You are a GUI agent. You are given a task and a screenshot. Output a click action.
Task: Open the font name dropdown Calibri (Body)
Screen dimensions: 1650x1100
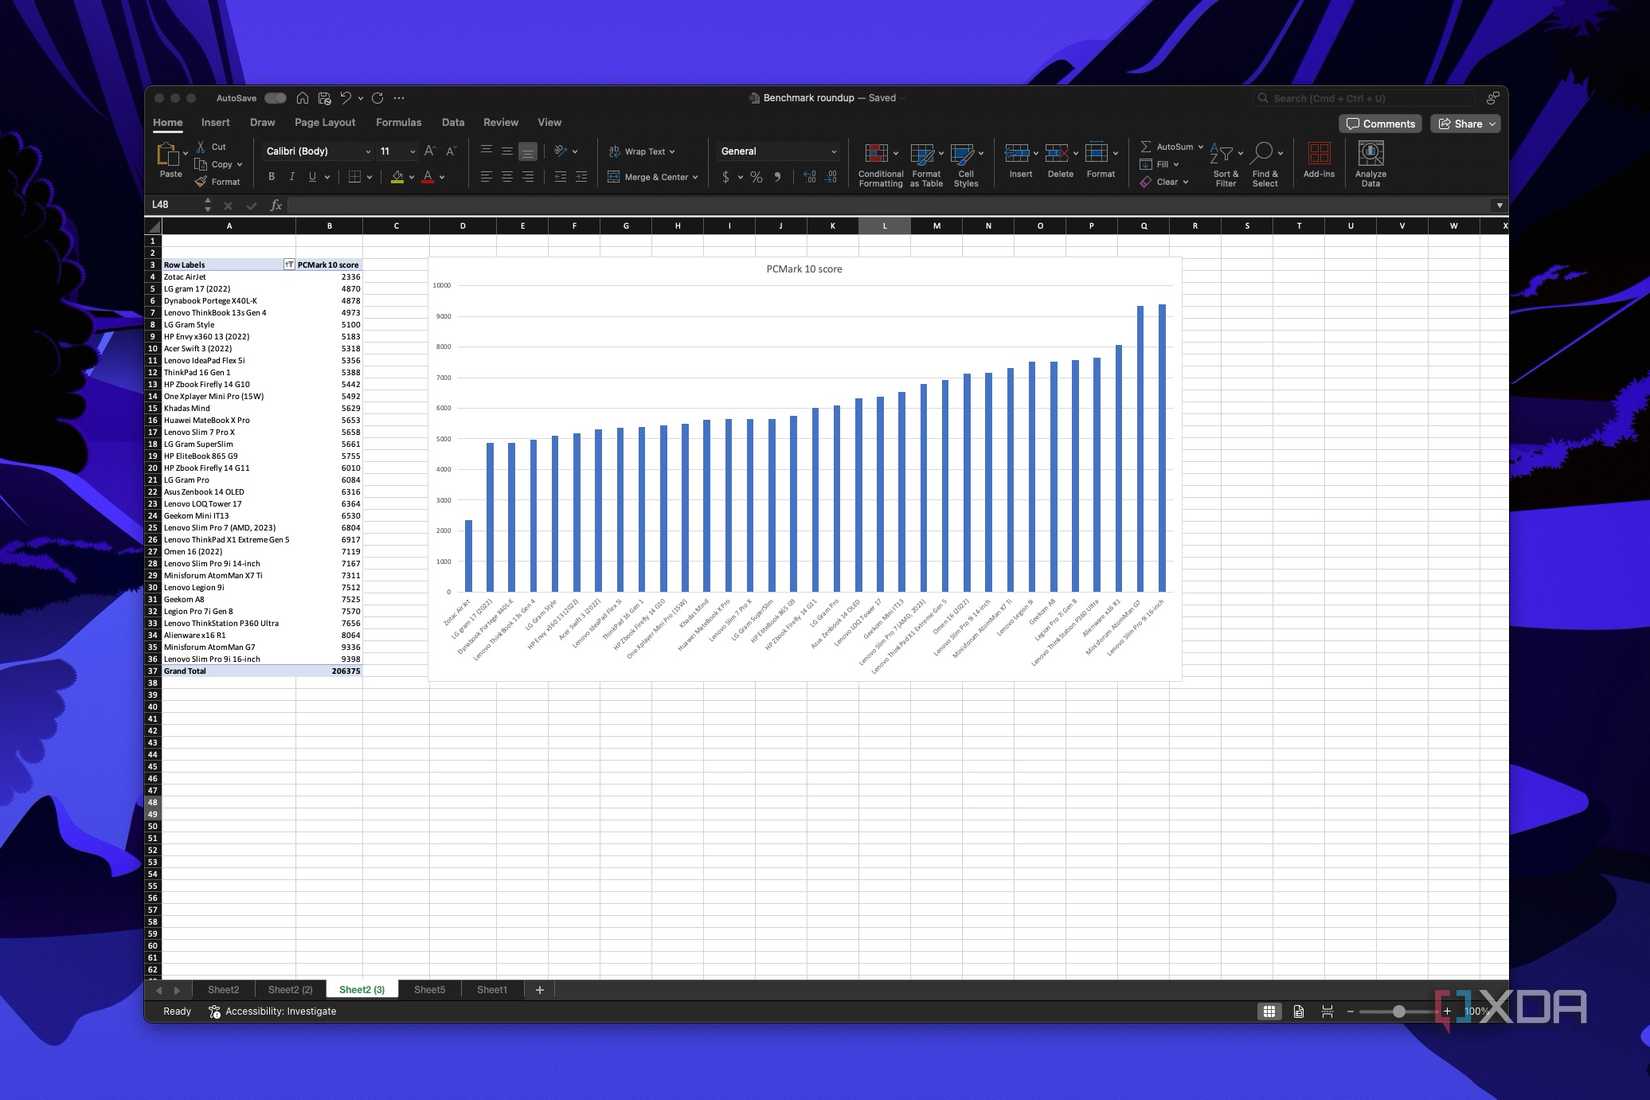(x=318, y=151)
